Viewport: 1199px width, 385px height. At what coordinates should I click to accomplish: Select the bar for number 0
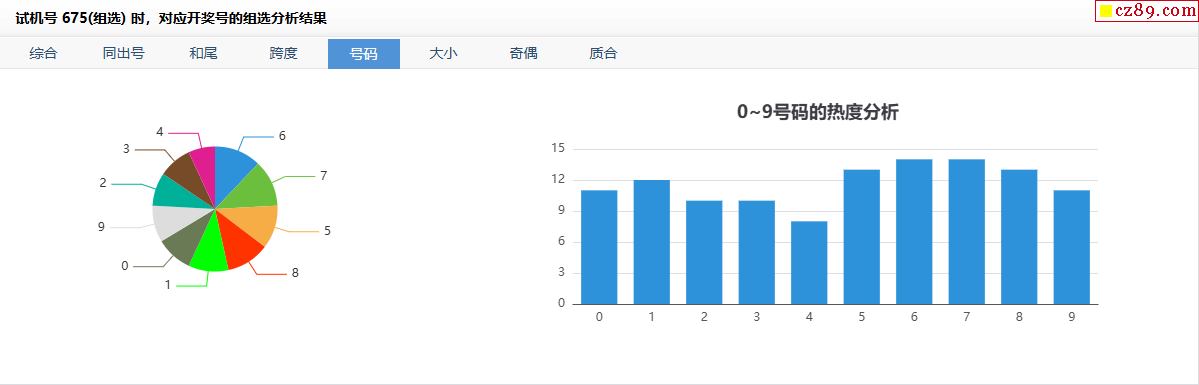click(599, 247)
